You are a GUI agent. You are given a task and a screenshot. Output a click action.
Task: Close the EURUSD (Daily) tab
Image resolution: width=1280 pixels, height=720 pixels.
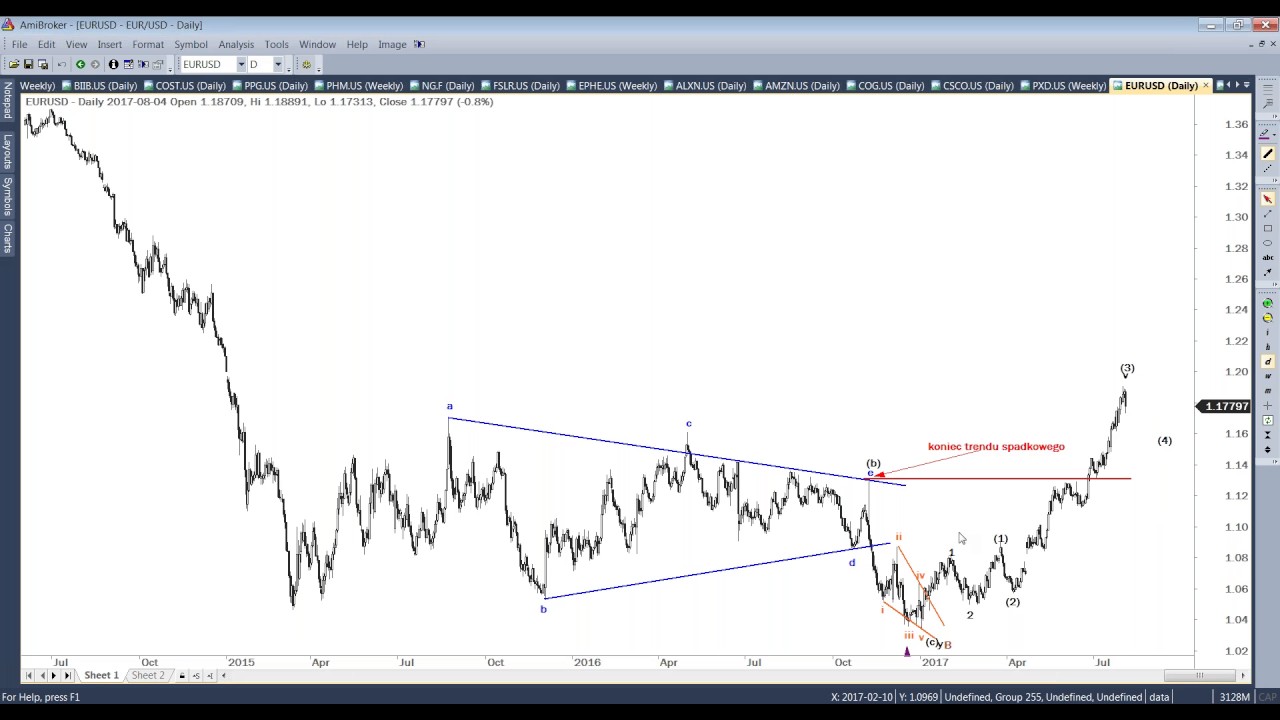tap(1206, 86)
